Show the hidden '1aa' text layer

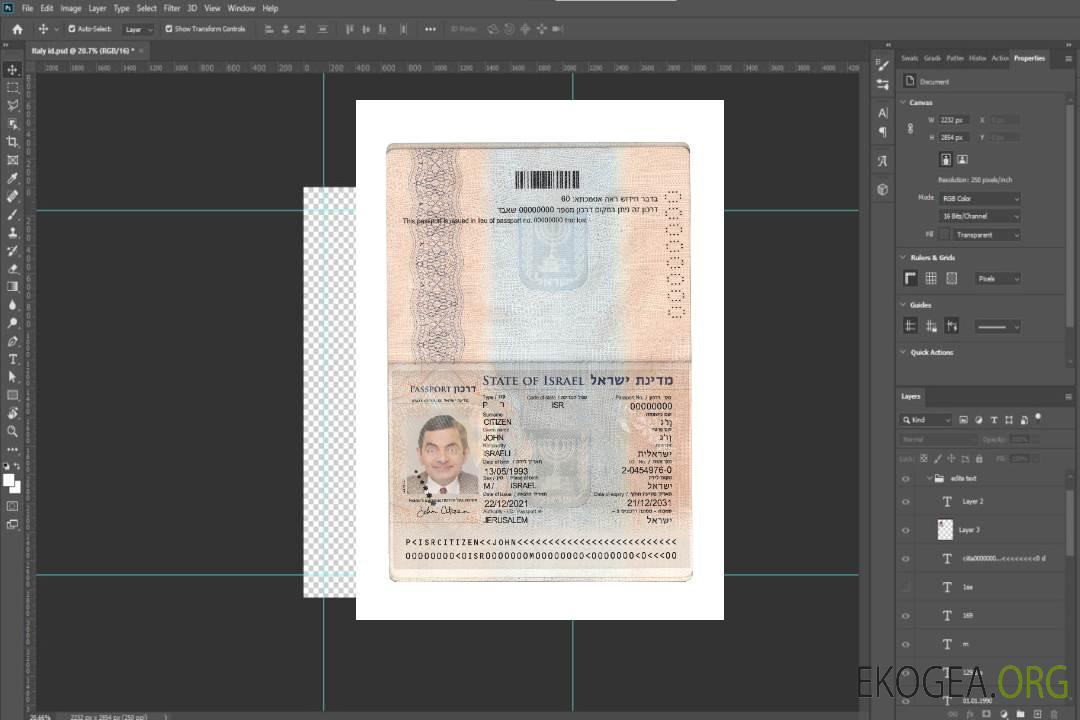[x=906, y=587]
